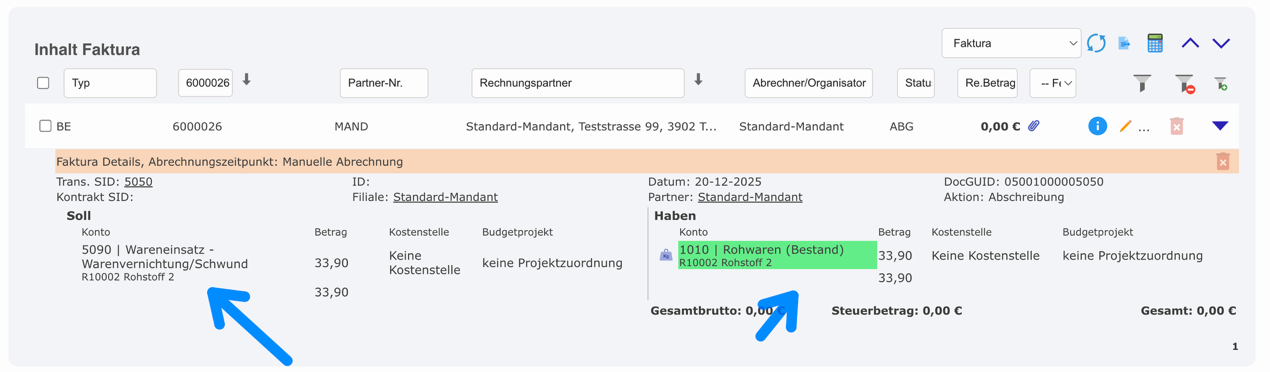
Task: Click the funnel with green plus
Action: 1220,83
